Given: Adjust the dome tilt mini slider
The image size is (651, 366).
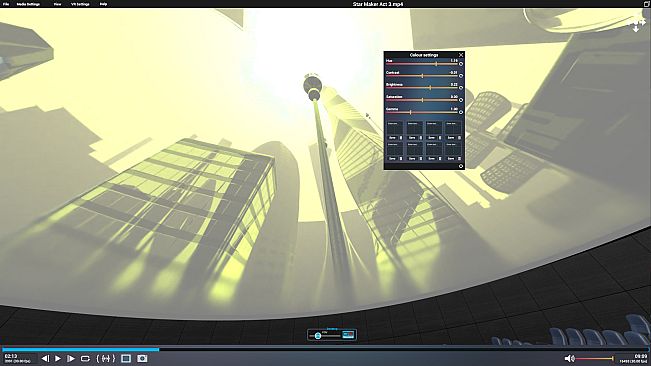Looking at the screenshot, I should point(325,335).
